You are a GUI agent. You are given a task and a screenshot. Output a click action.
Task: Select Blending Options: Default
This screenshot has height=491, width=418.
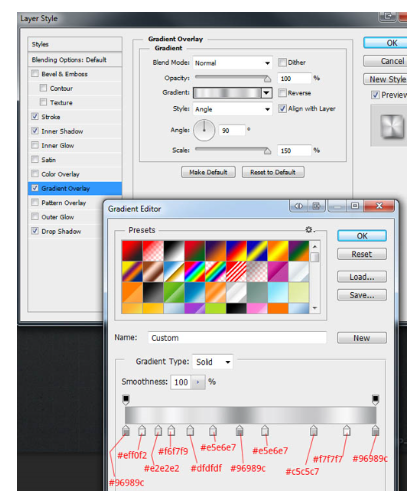click(x=75, y=60)
